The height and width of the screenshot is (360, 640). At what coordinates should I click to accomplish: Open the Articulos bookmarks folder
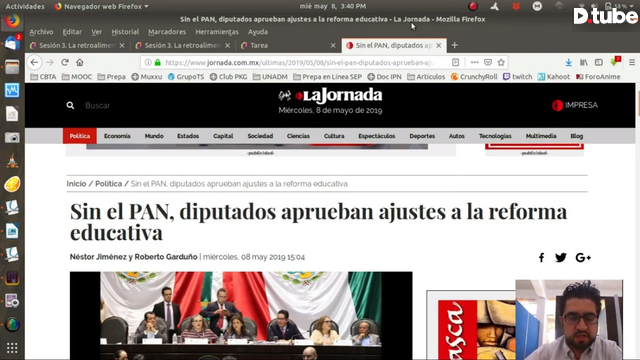click(426, 77)
